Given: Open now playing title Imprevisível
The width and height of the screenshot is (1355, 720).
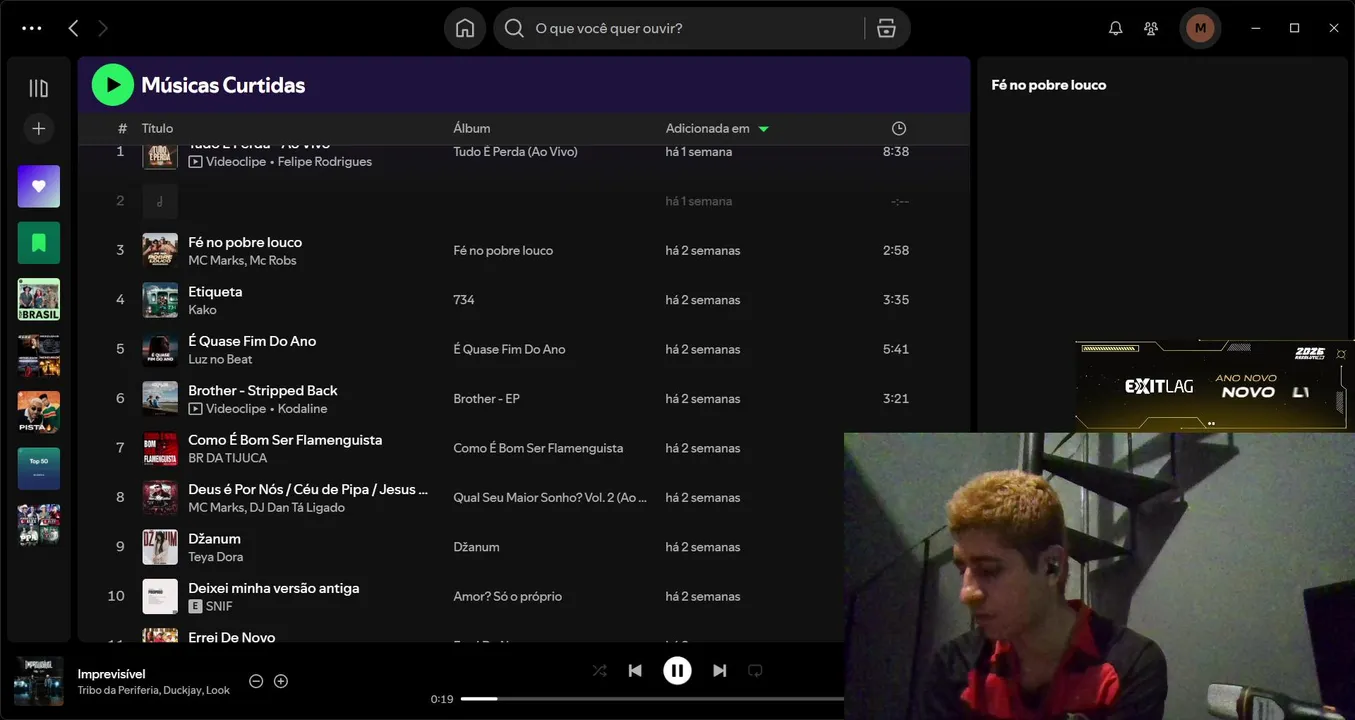Looking at the screenshot, I should [x=111, y=674].
